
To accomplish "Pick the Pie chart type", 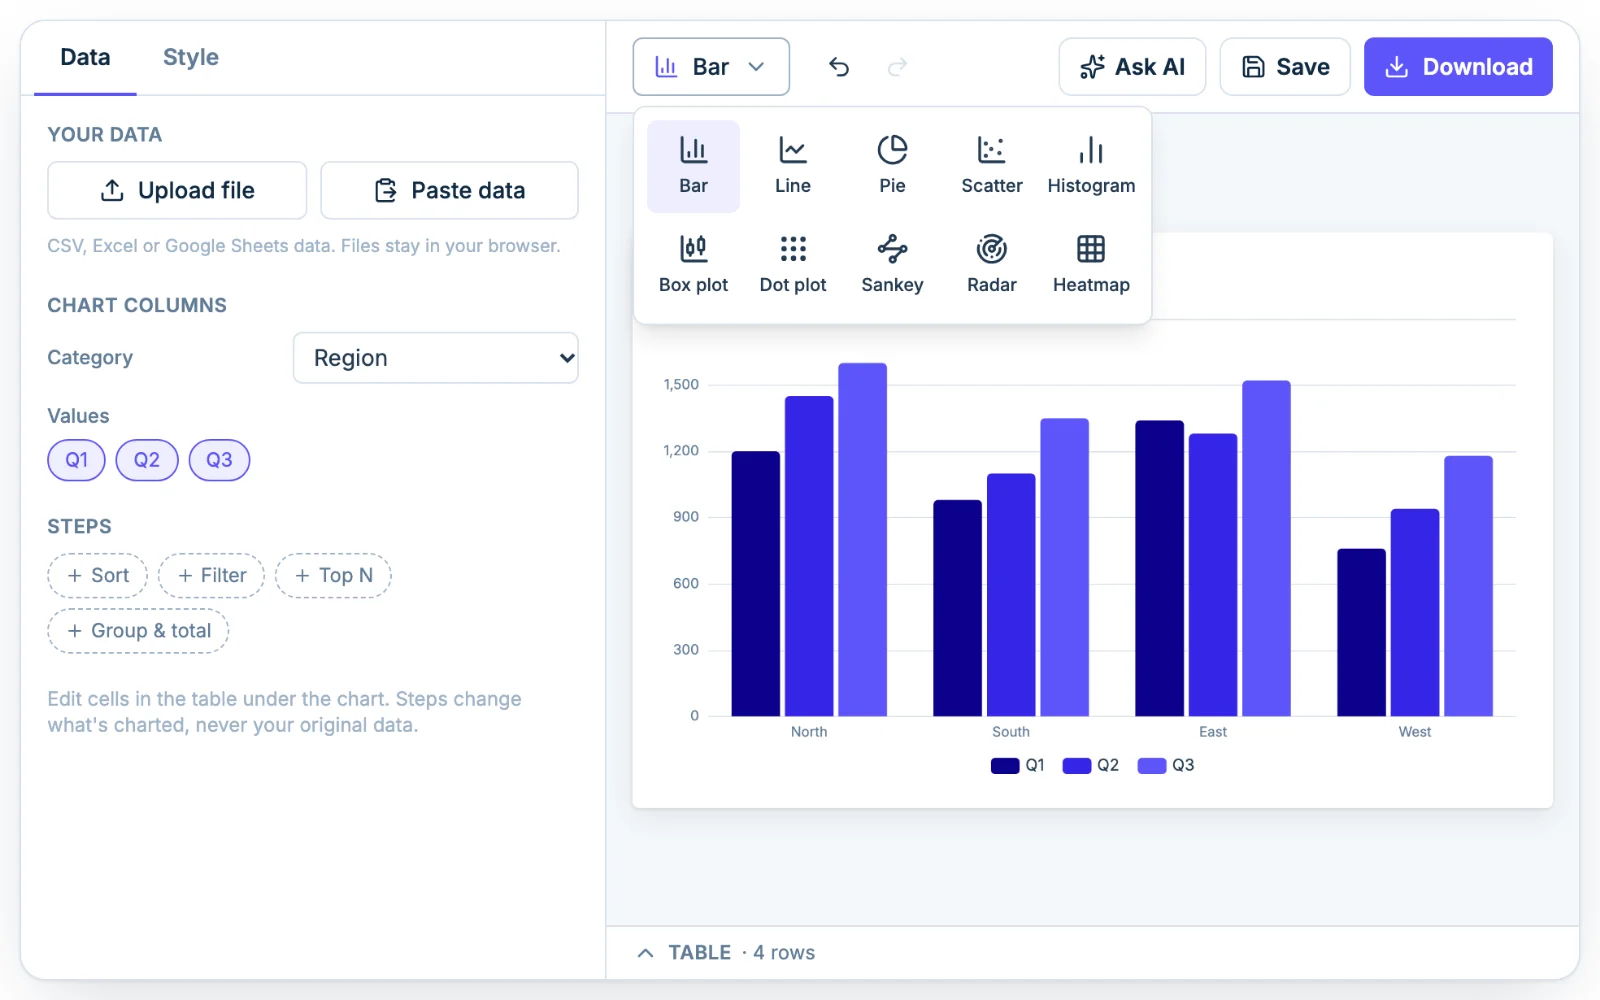I will point(892,166).
